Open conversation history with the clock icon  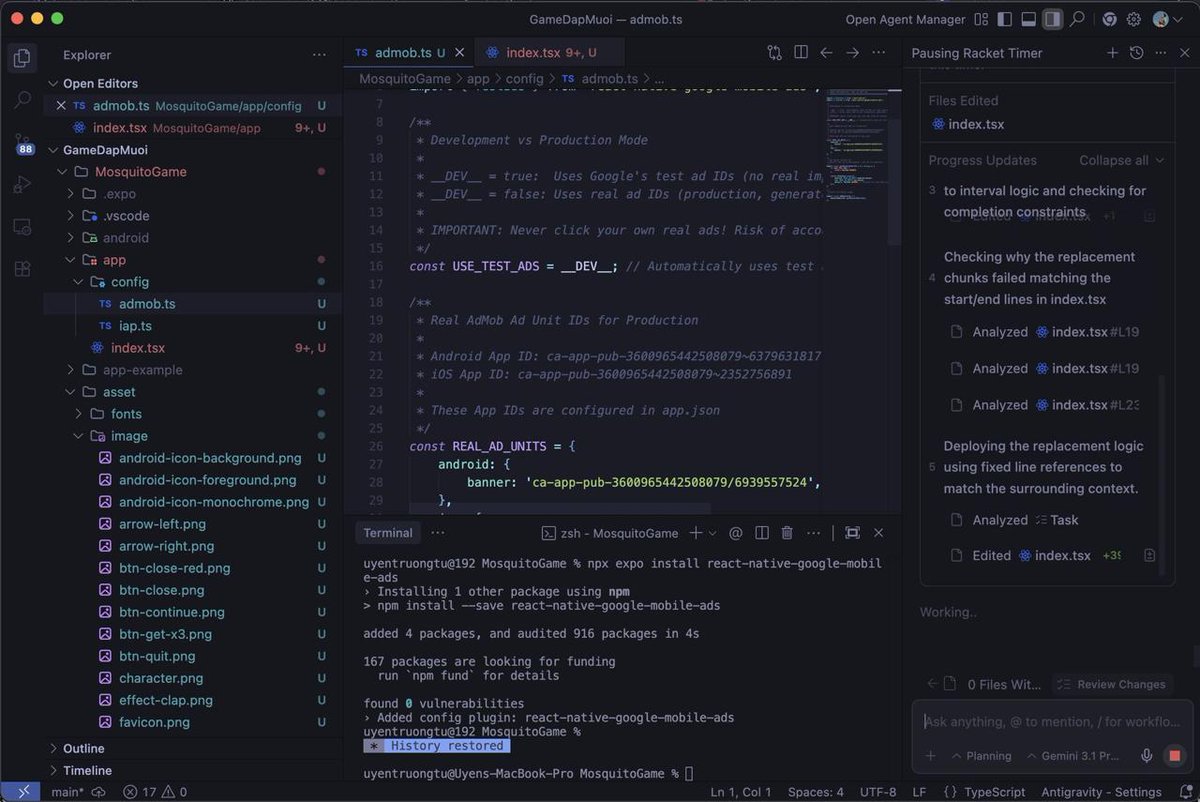[1137, 53]
